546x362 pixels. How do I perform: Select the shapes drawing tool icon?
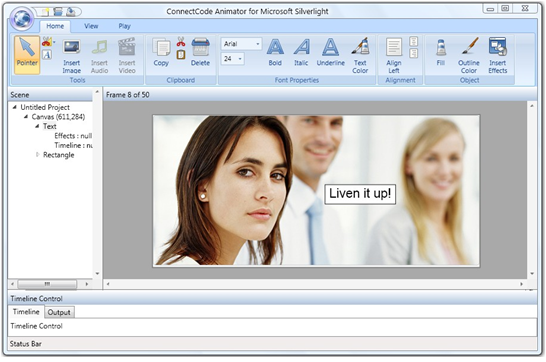click(46, 42)
